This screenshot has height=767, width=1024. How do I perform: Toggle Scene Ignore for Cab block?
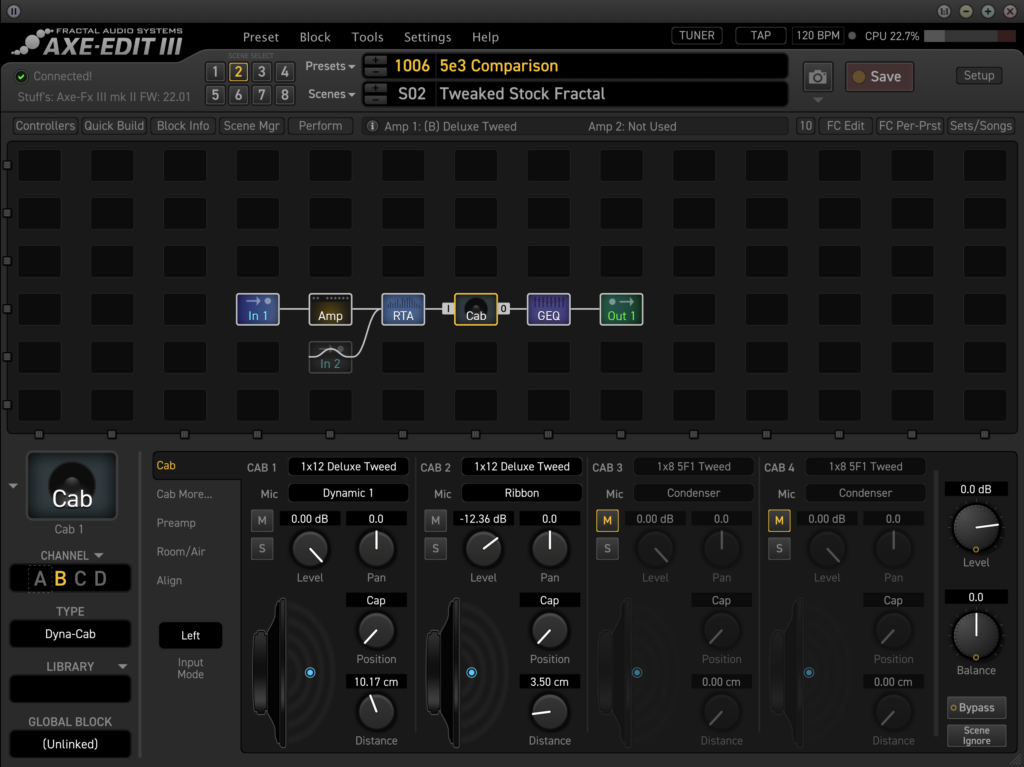976,736
